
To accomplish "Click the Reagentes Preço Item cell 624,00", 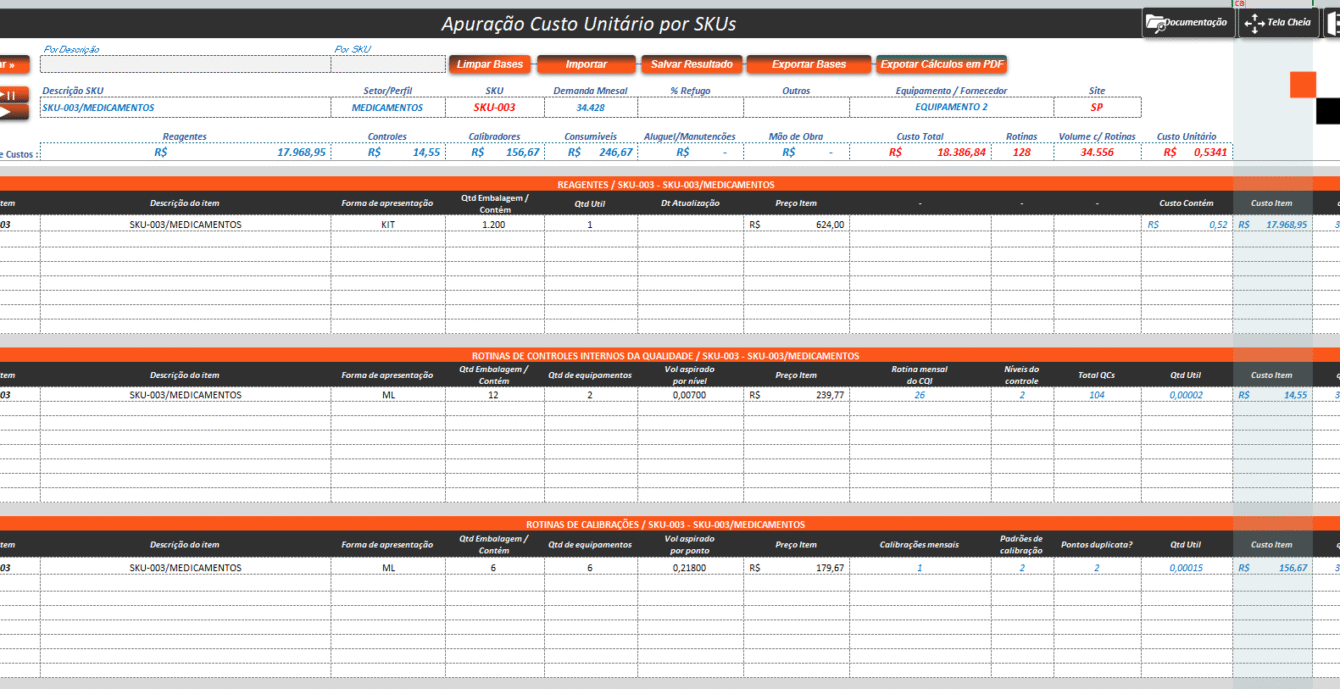I will [x=796, y=225].
